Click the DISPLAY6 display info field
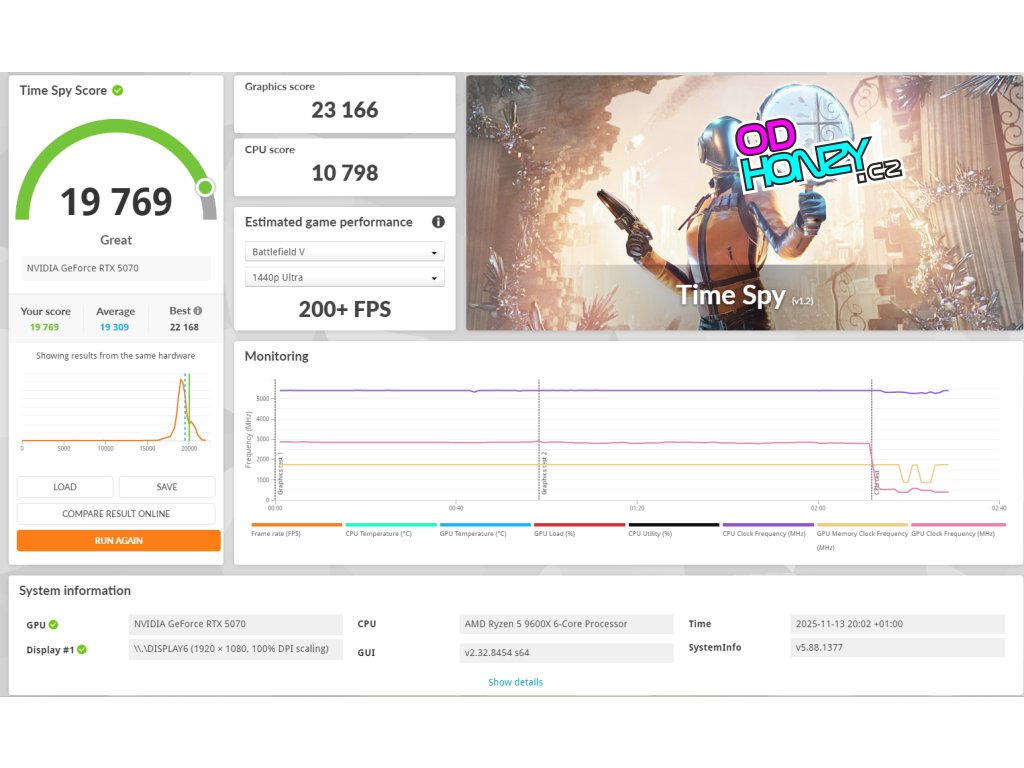Screen dimensions: 1024x768 (x=236, y=649)
